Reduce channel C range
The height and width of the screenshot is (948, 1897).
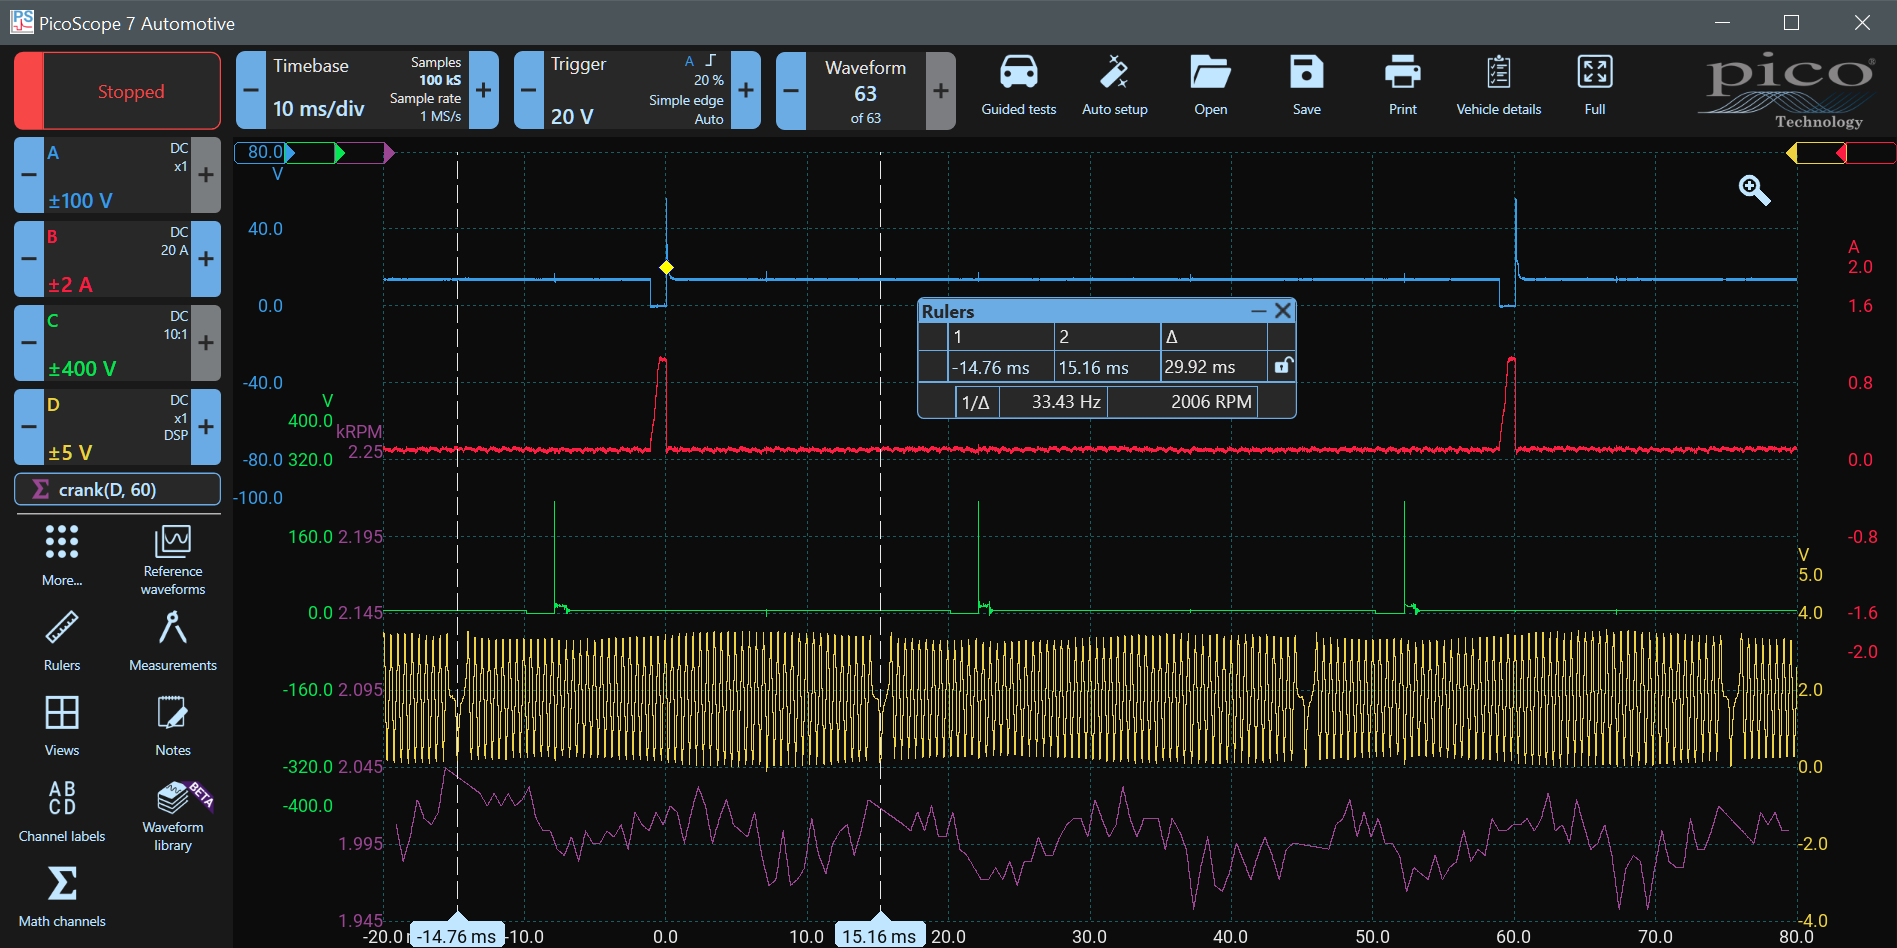(29, 343)
